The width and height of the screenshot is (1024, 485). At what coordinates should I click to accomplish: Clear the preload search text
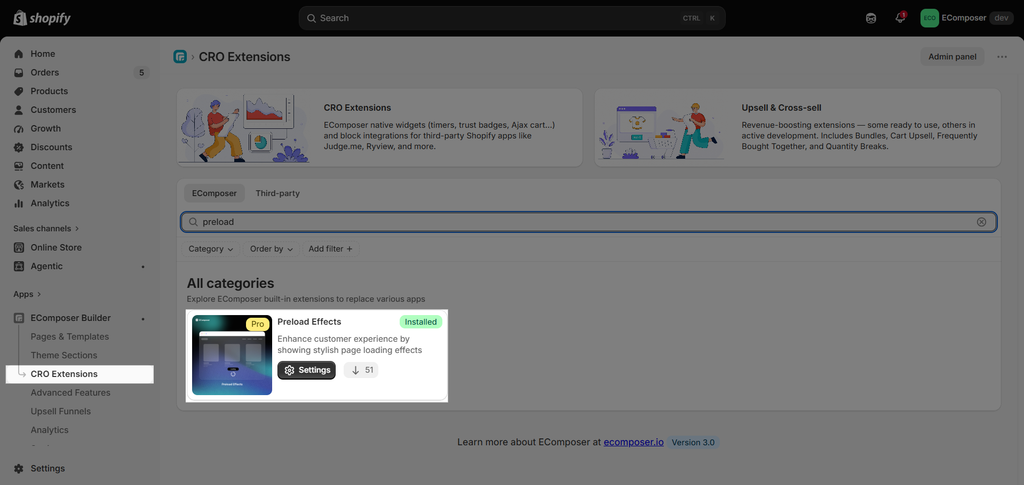(x=981, y=222)
